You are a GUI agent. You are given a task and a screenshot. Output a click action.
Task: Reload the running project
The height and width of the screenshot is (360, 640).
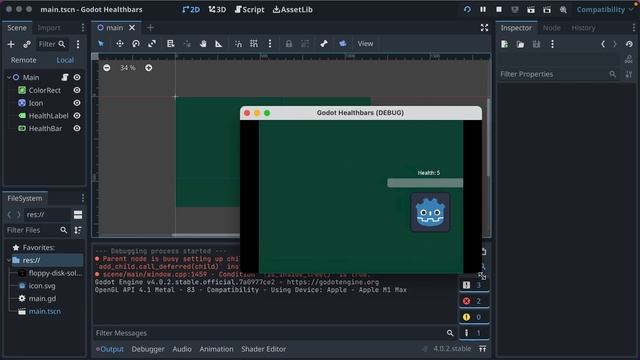click(x=467, y=9)
